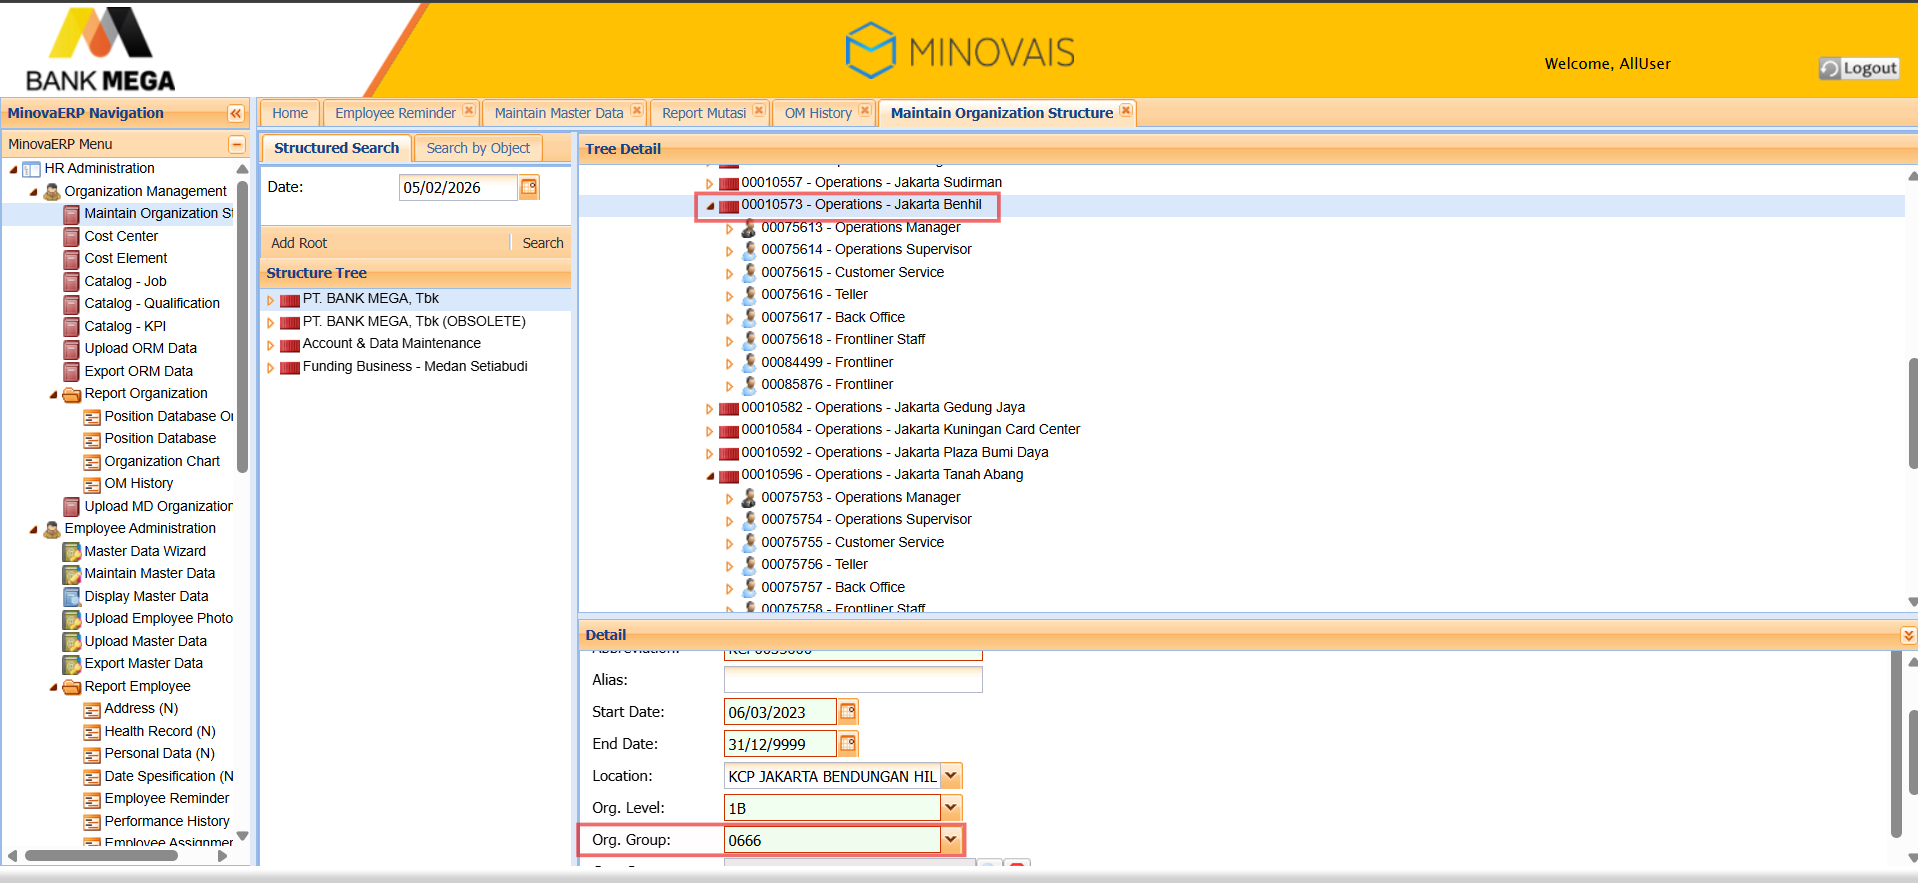Open the Organization Chart report

click(162, 461)
